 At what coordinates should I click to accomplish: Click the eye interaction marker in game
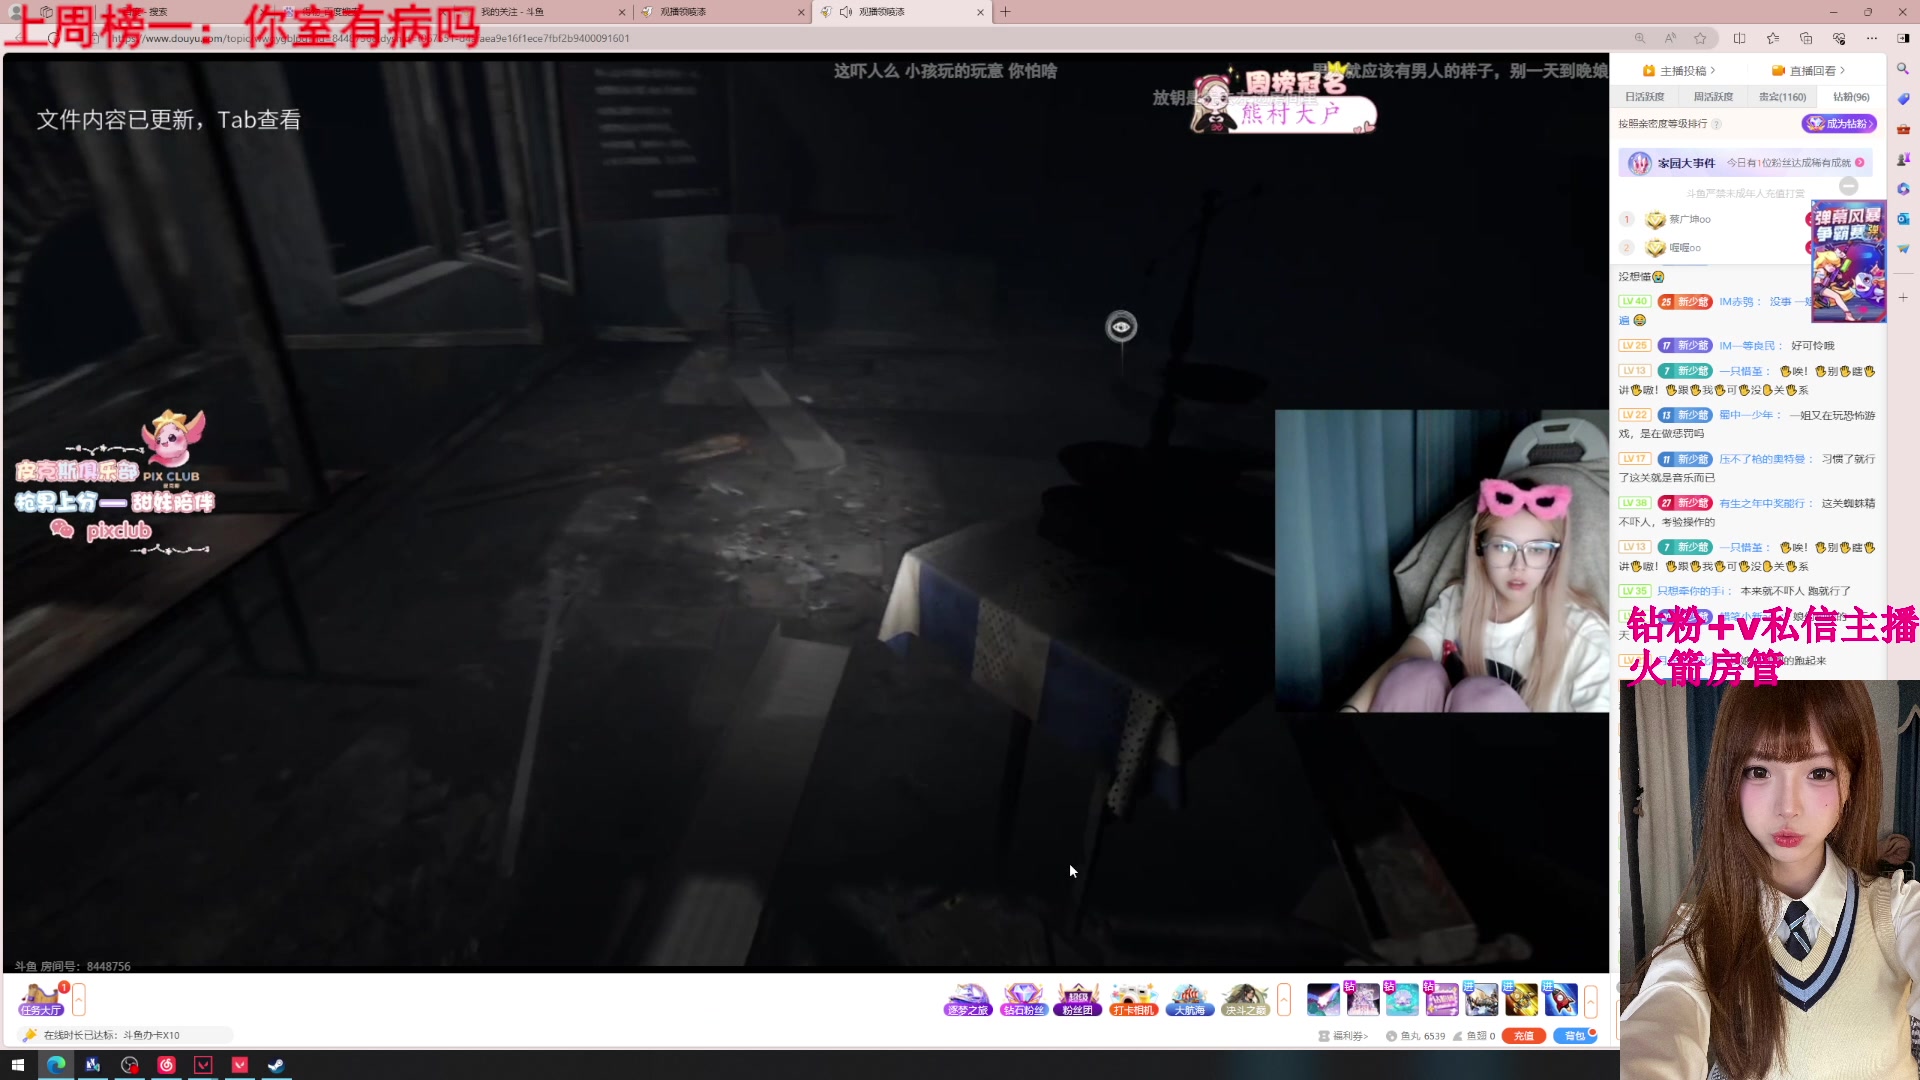click(1121, 327)
